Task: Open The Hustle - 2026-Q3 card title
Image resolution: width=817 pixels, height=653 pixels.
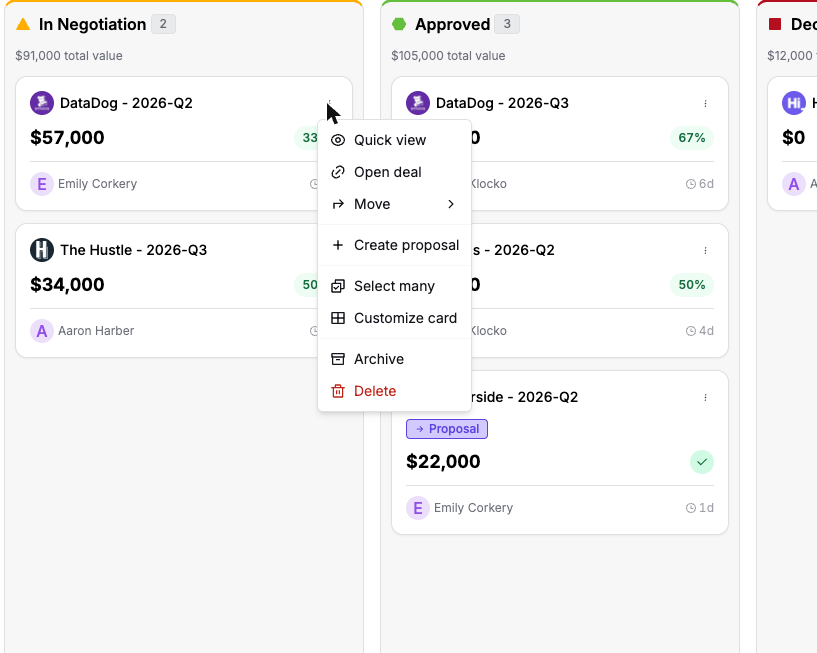Action: click(x=133, y=250)
